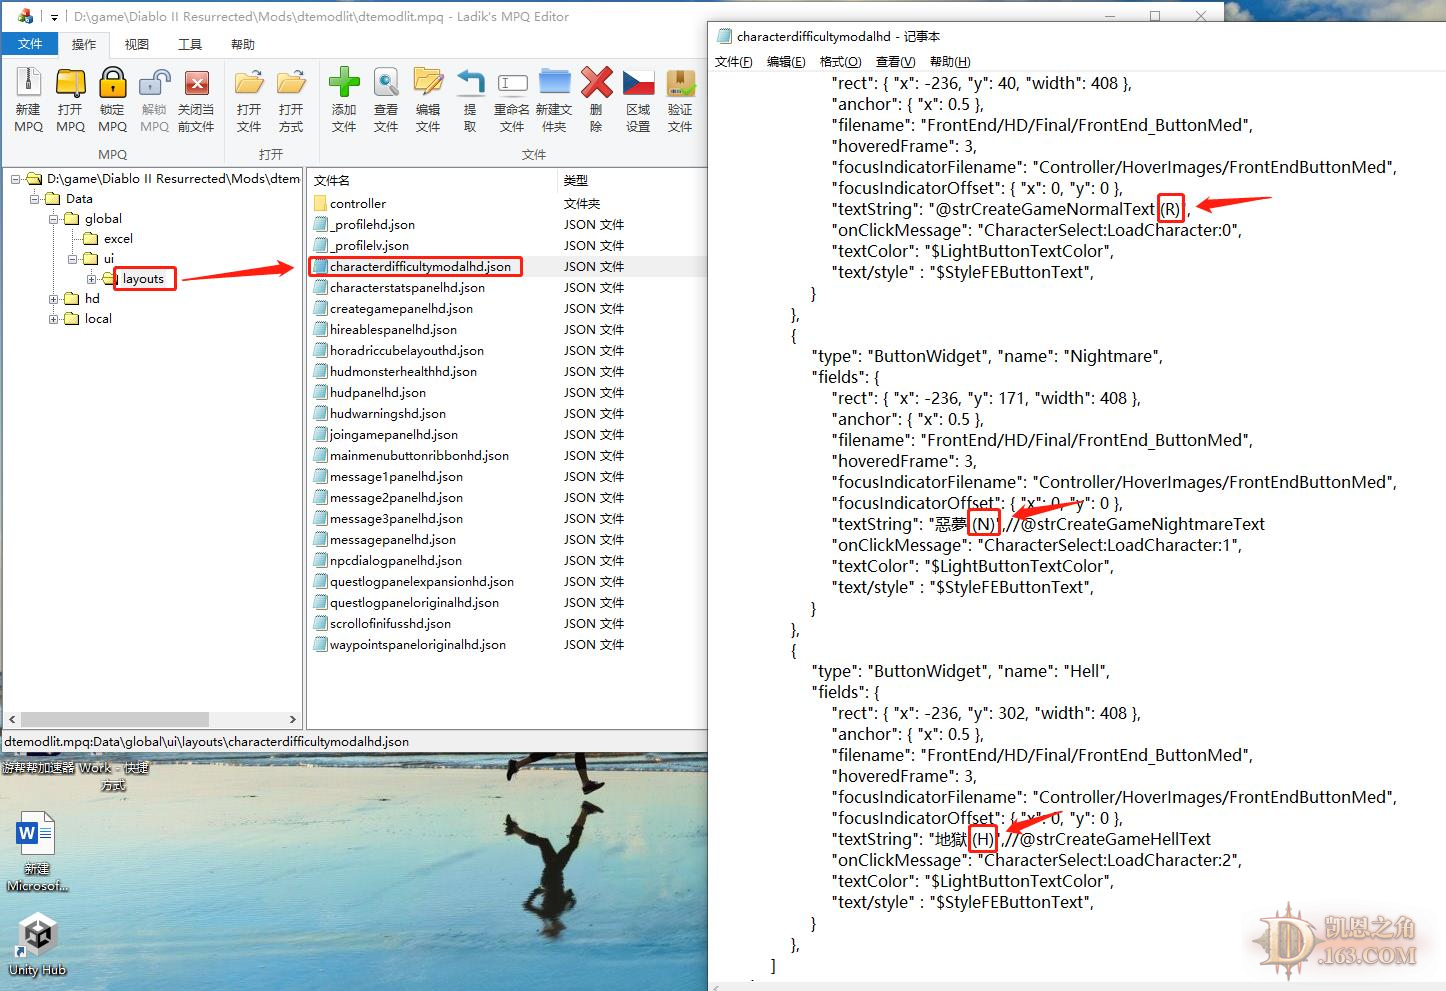This screenshot has height=991, width=1446.
Task: Click the red X 删除 icon
Action: coord(596,83)
